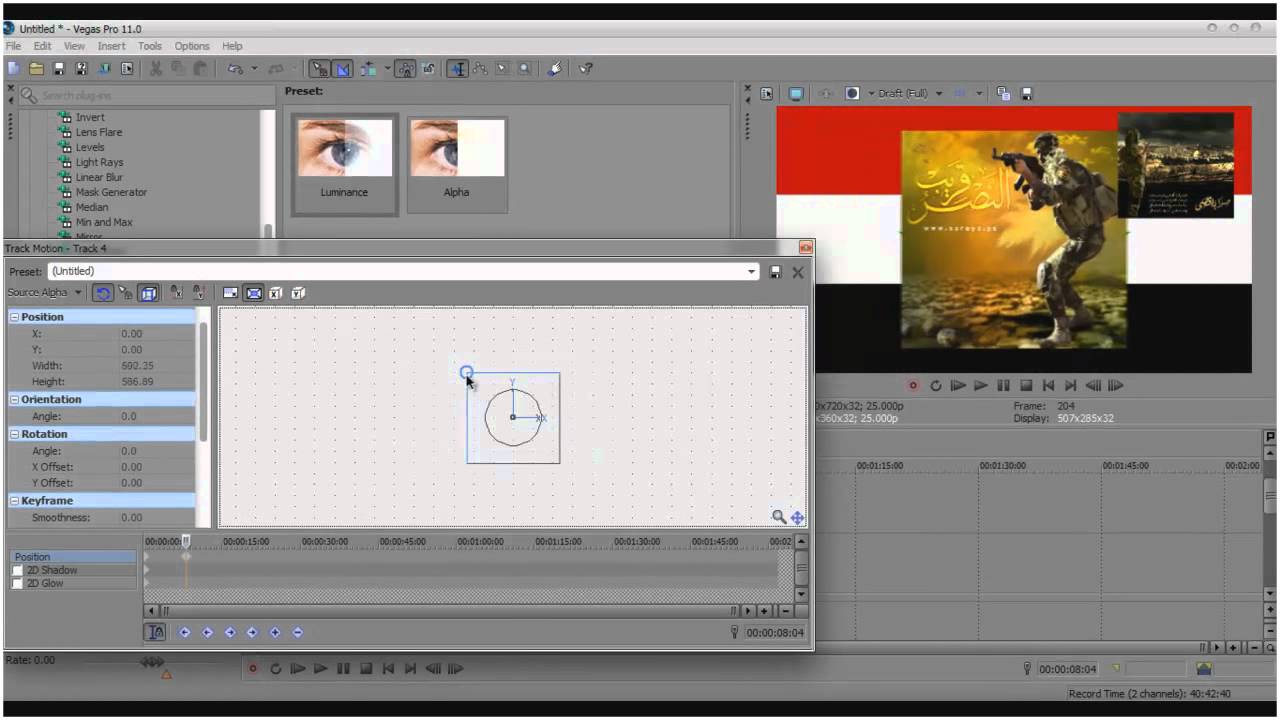Select the magnifier Zoom edit tool in toolbar

click(x=524, y=69)
